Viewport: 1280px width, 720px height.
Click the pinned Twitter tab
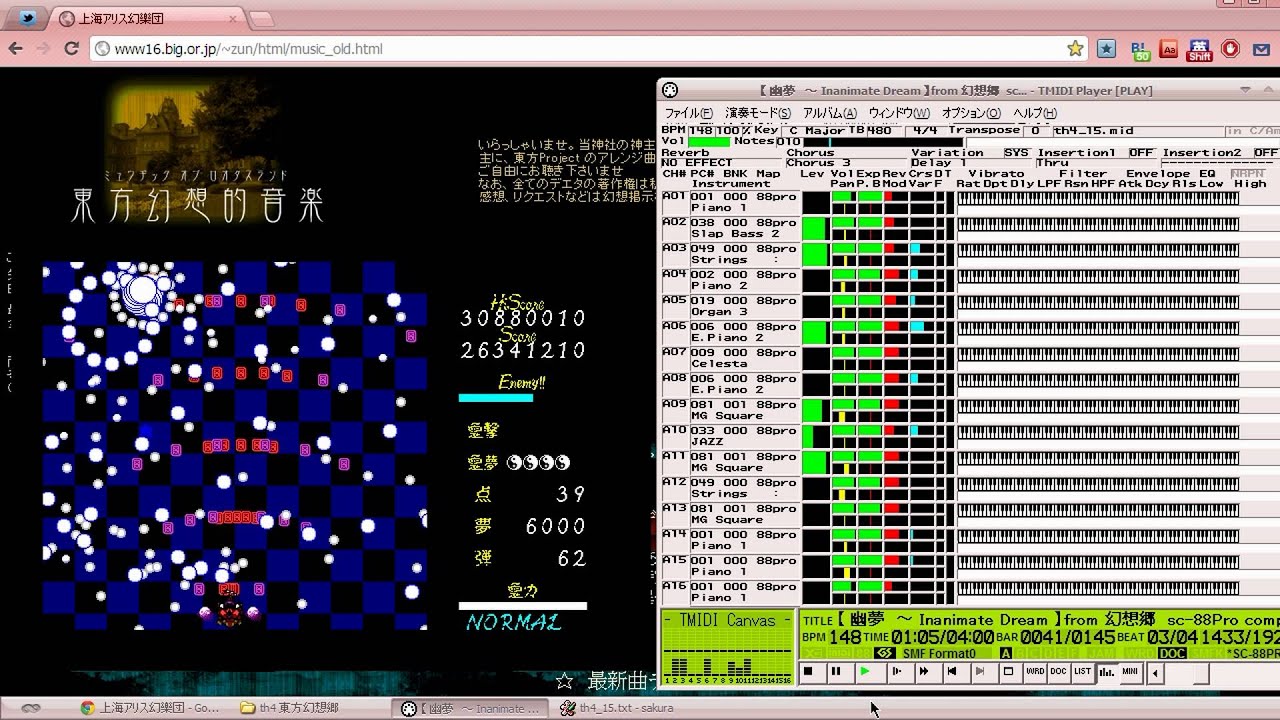click(x=28, y=18)
